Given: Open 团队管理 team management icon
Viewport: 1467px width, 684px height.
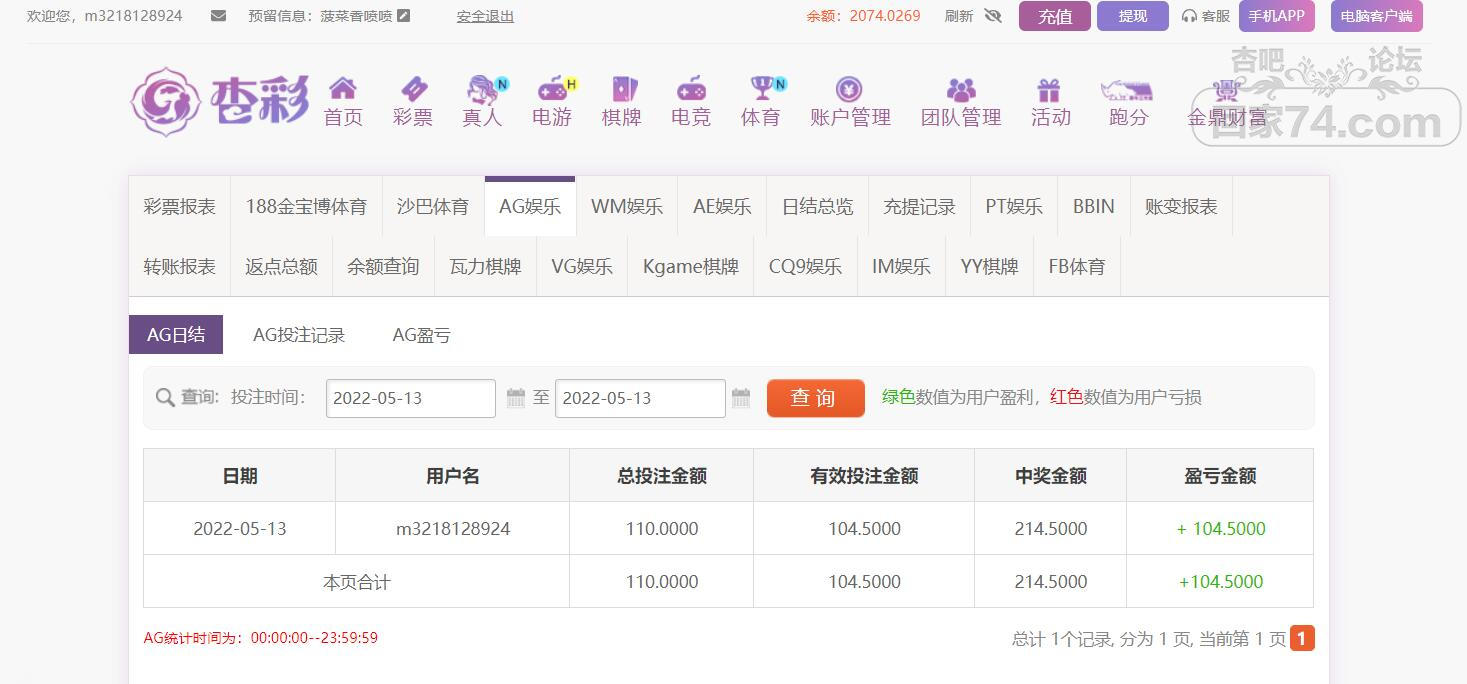Looking at the screenshot, I should point(960,89).
